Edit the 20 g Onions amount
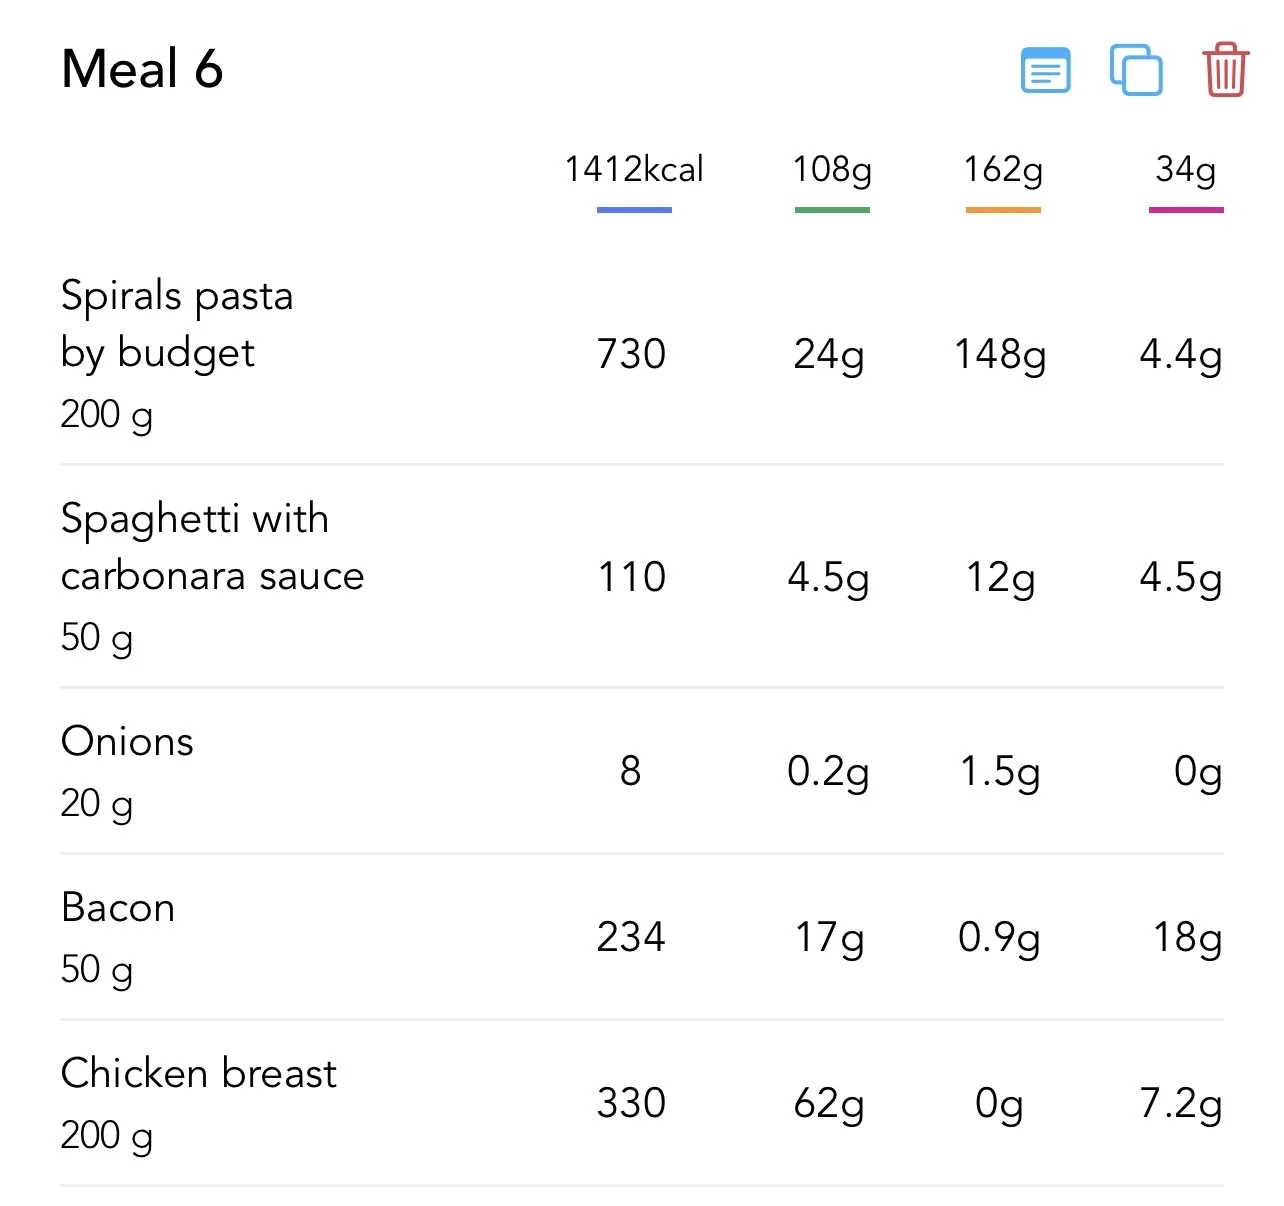Viewport: 1284px width, 1206px height. (x=96, y=804)
